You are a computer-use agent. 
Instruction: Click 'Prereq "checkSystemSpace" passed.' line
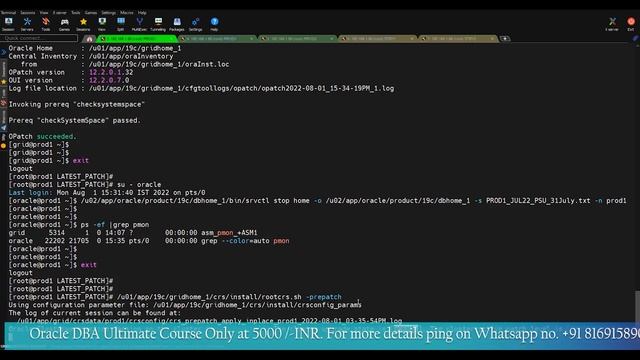74,120
